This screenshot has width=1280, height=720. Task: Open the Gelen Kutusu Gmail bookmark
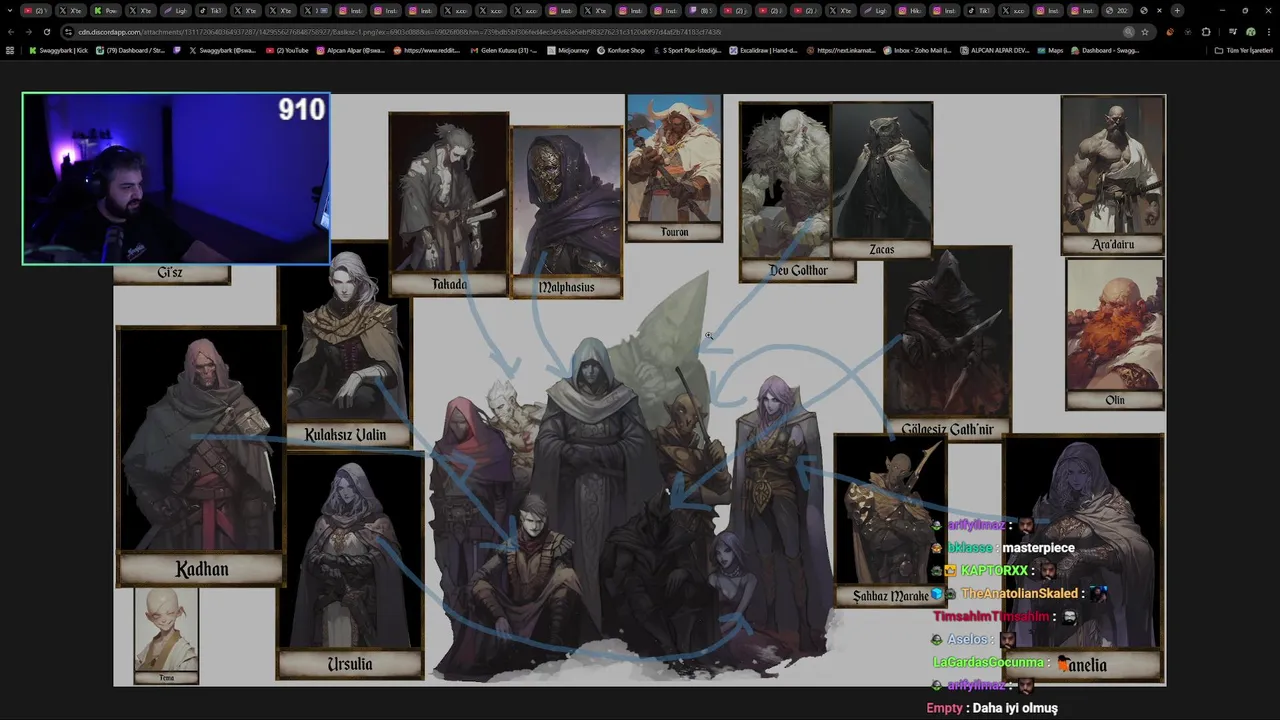pos(503,50)
